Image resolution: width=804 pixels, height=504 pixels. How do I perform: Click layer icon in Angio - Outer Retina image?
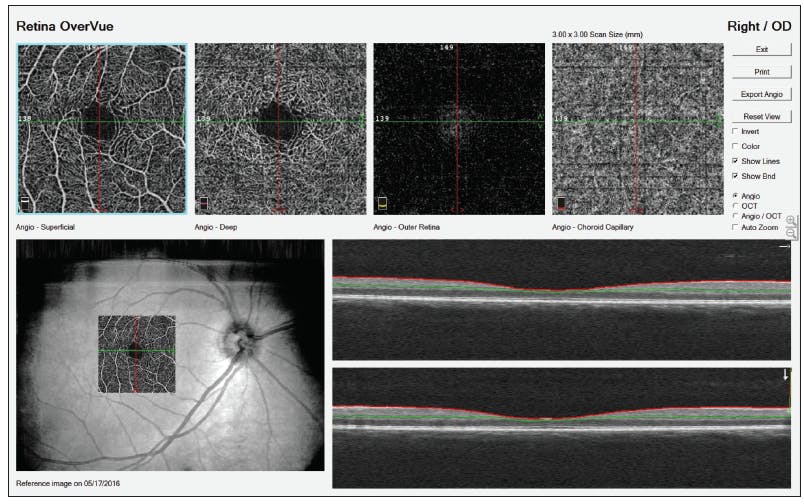point(382,204)
